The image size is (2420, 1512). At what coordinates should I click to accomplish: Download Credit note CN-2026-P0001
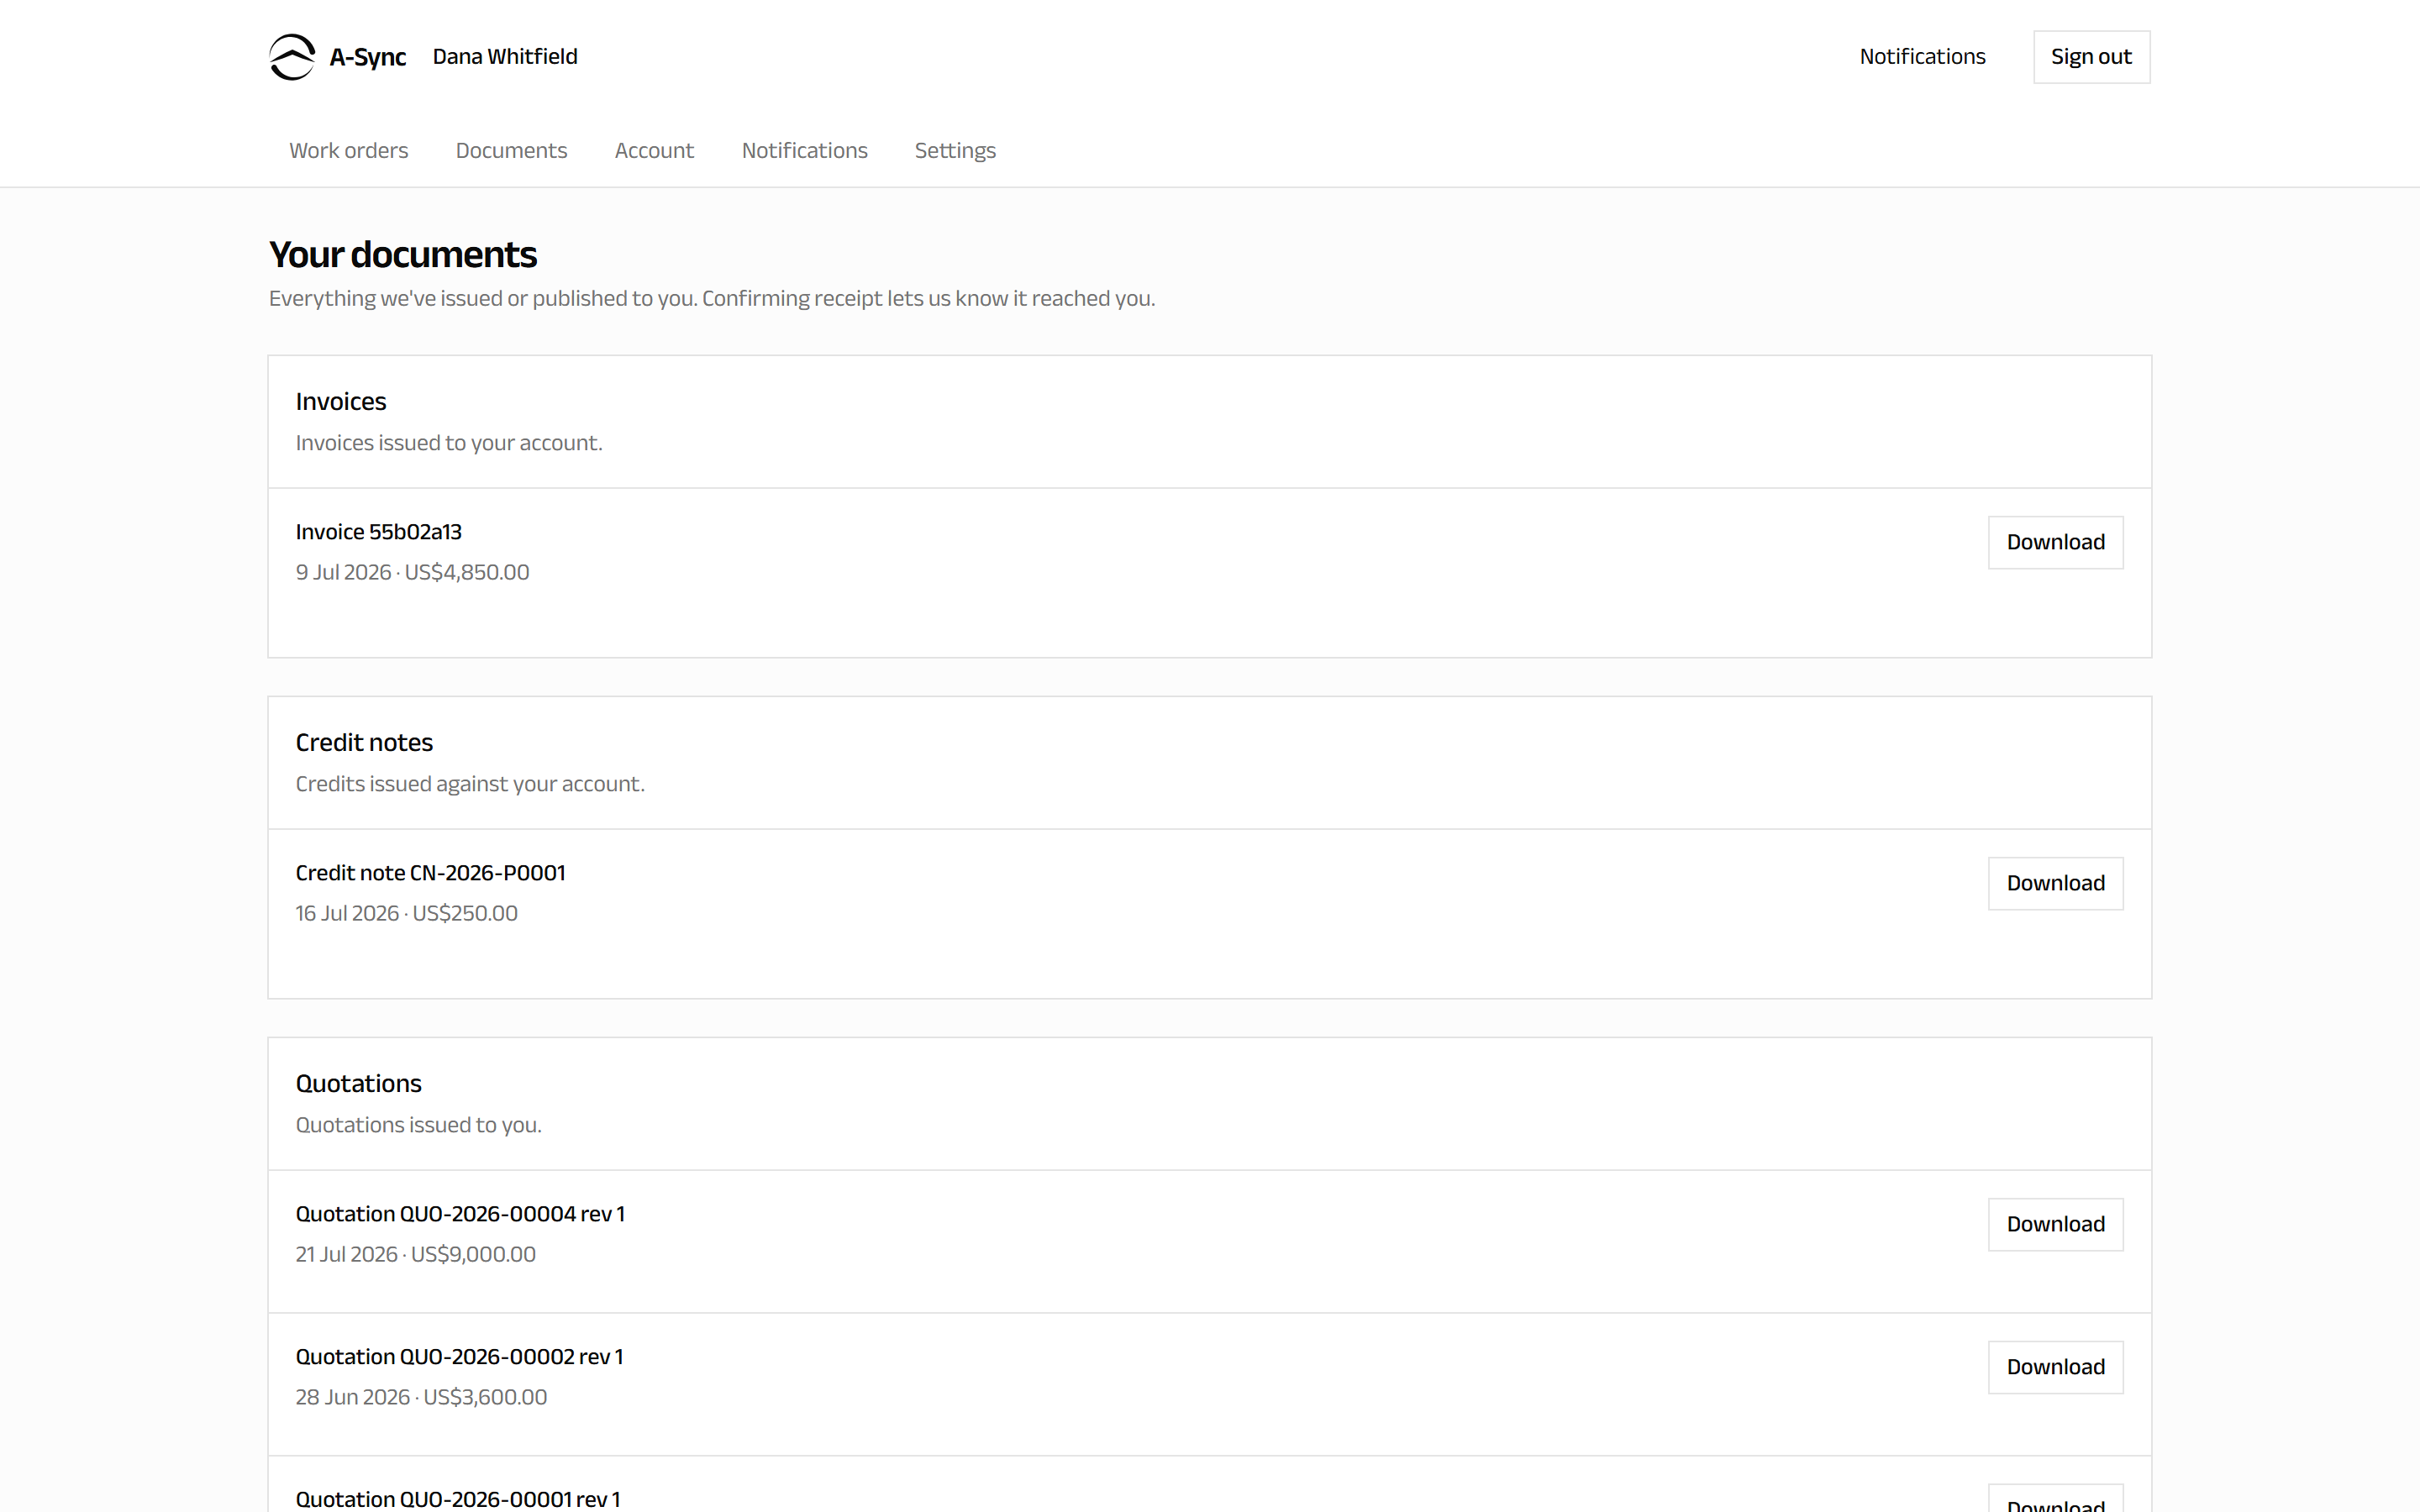pos(2055,883)
